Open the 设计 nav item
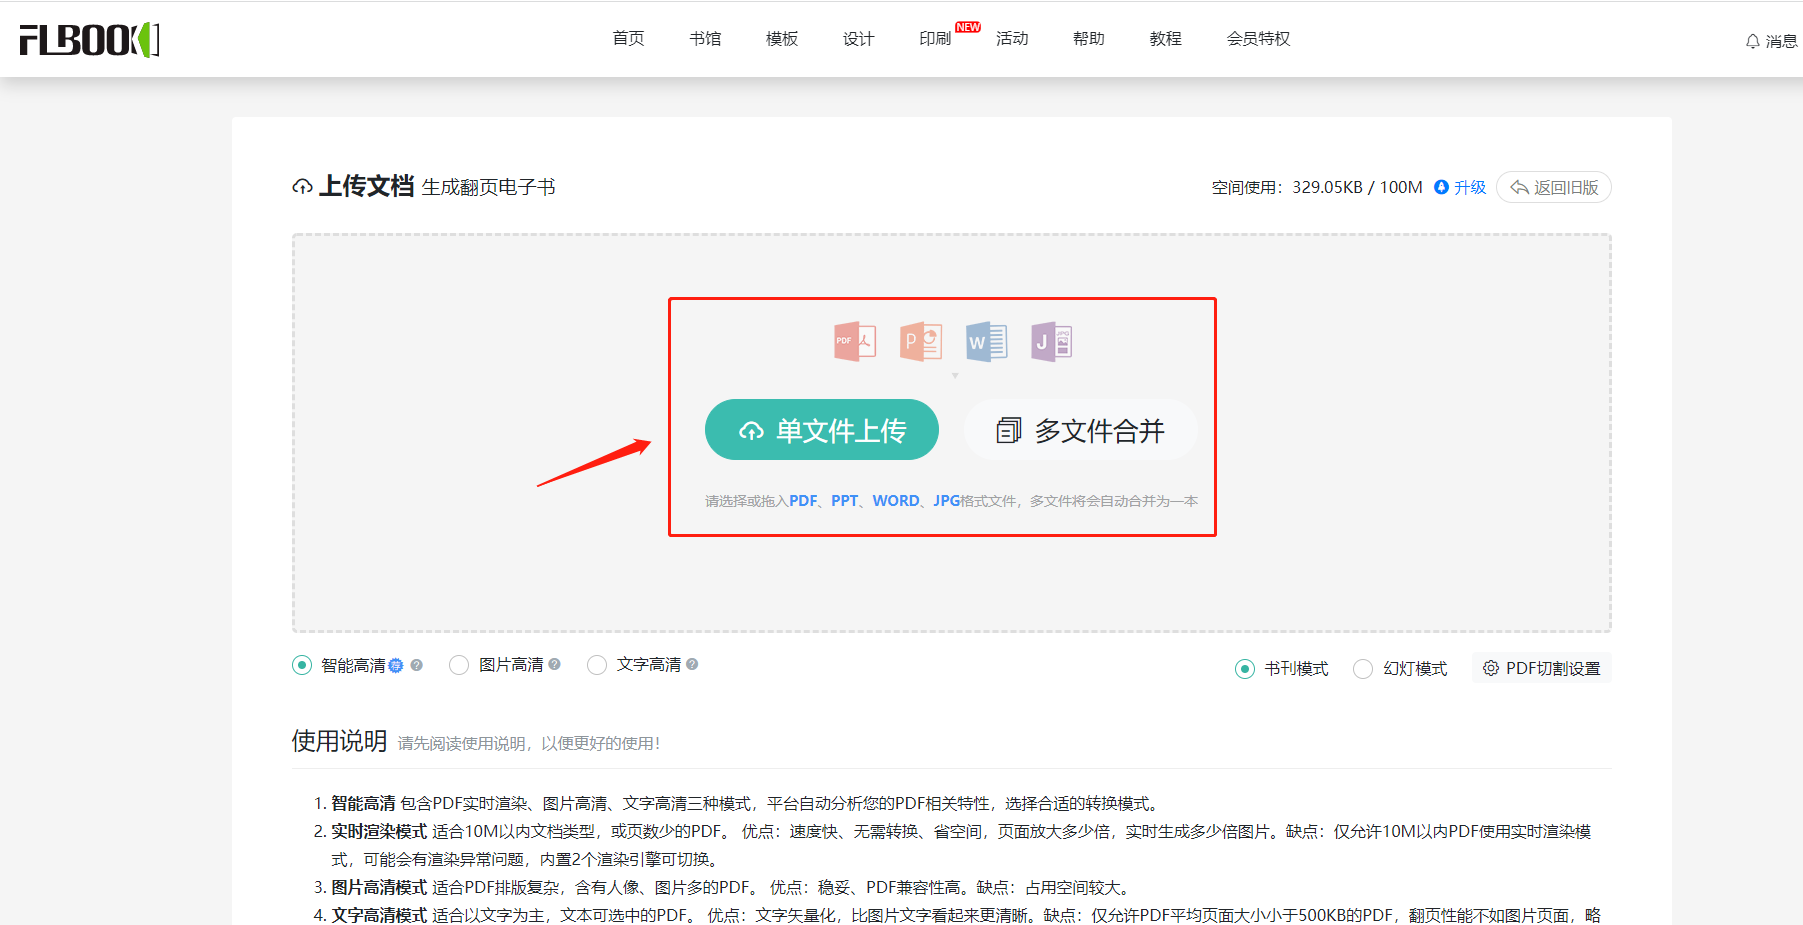The width and height of the screenshot is (1803, 925). (x=858, y=39)
